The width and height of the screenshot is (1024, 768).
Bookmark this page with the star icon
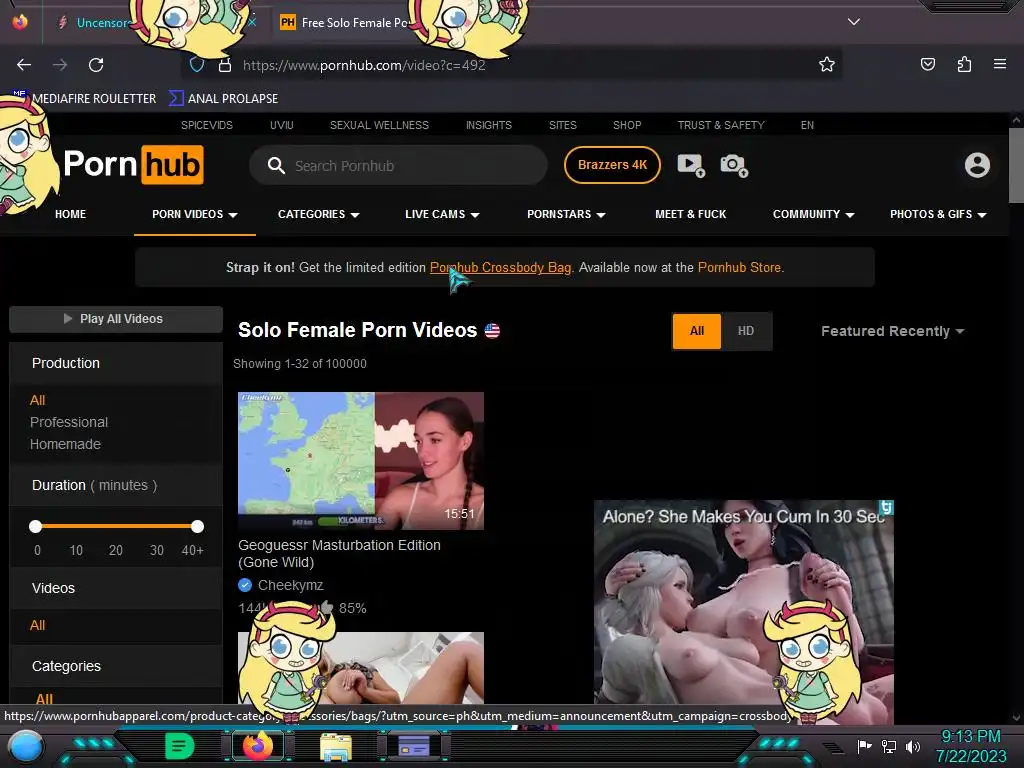pyautogui.click(x=827, y=64)
